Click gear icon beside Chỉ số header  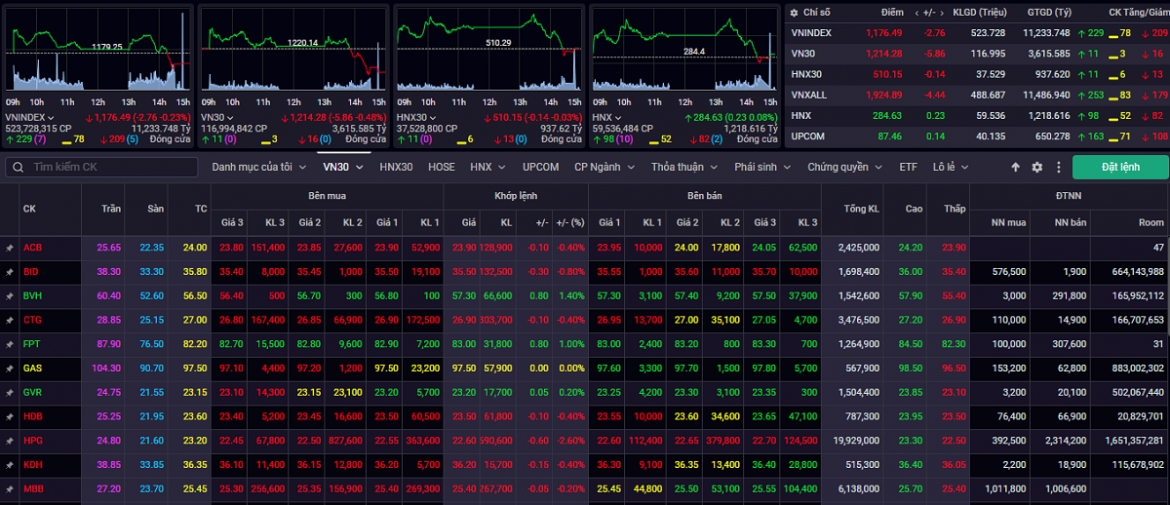(x=794, y=13)
